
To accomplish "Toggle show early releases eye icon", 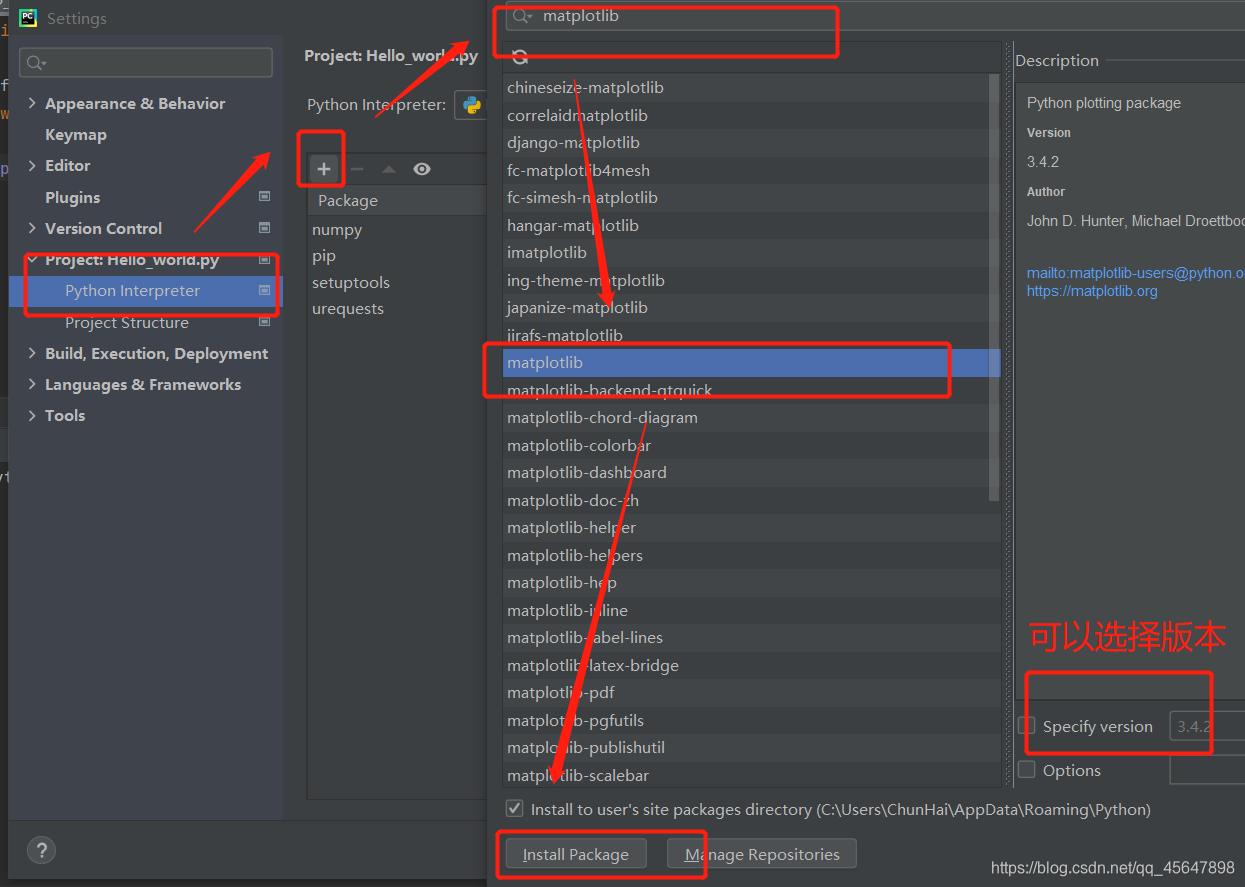I will point(422,169).
